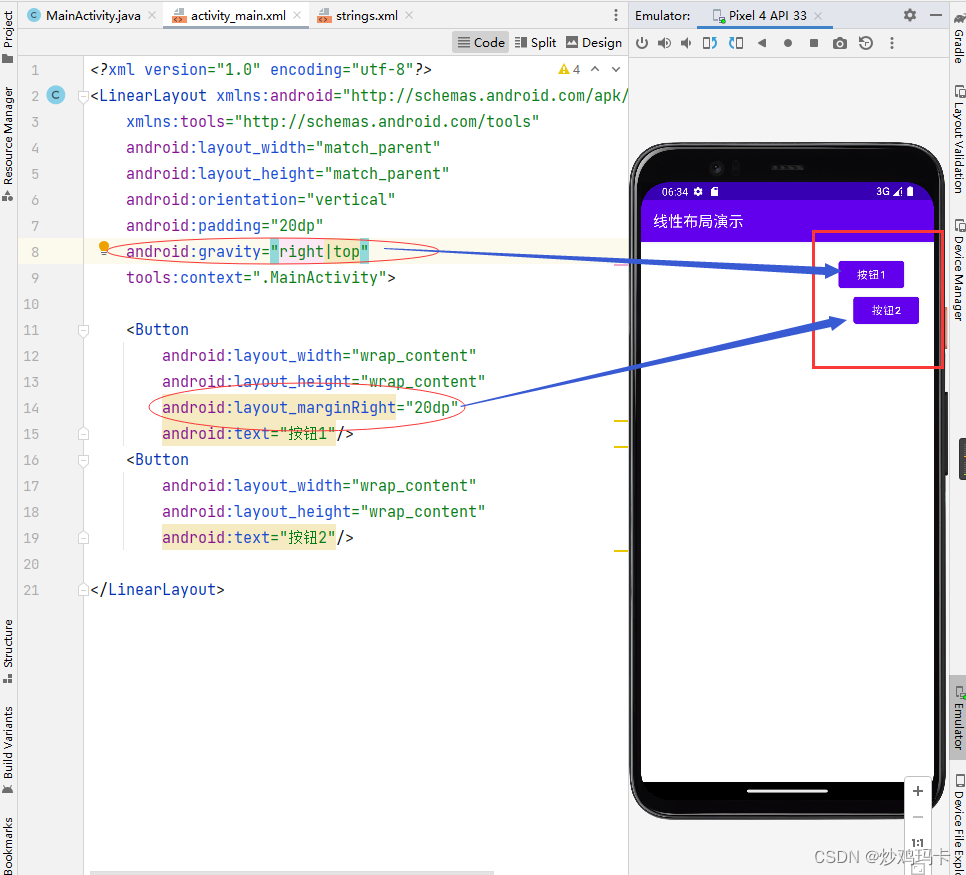Toggle the Layout Validation tool window
This screenshot has width=966, height=875.
tap(958, 140)
